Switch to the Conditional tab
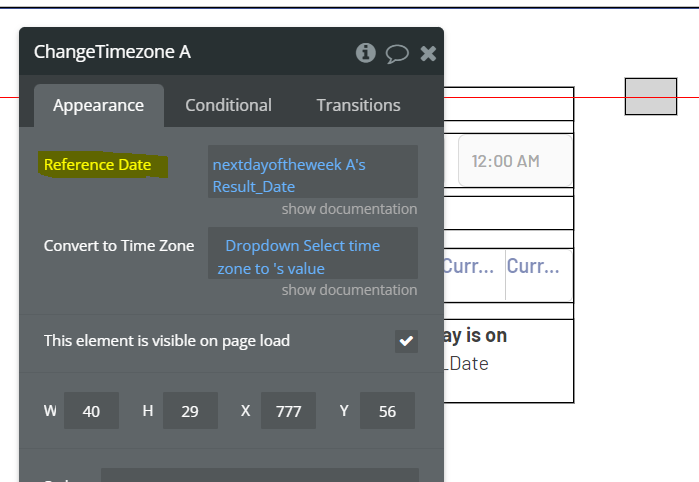 coord(228,106)
